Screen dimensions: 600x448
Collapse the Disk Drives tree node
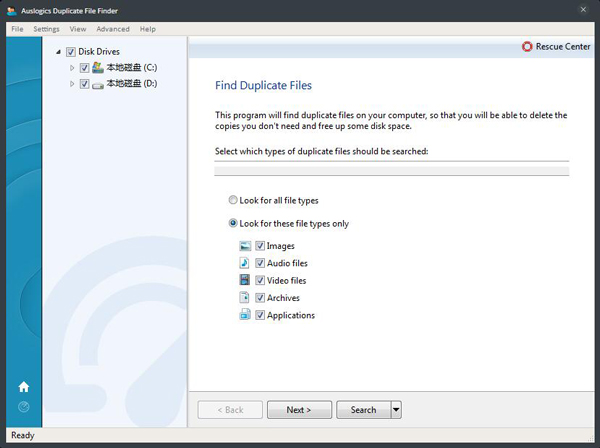(x=58, y=52)
